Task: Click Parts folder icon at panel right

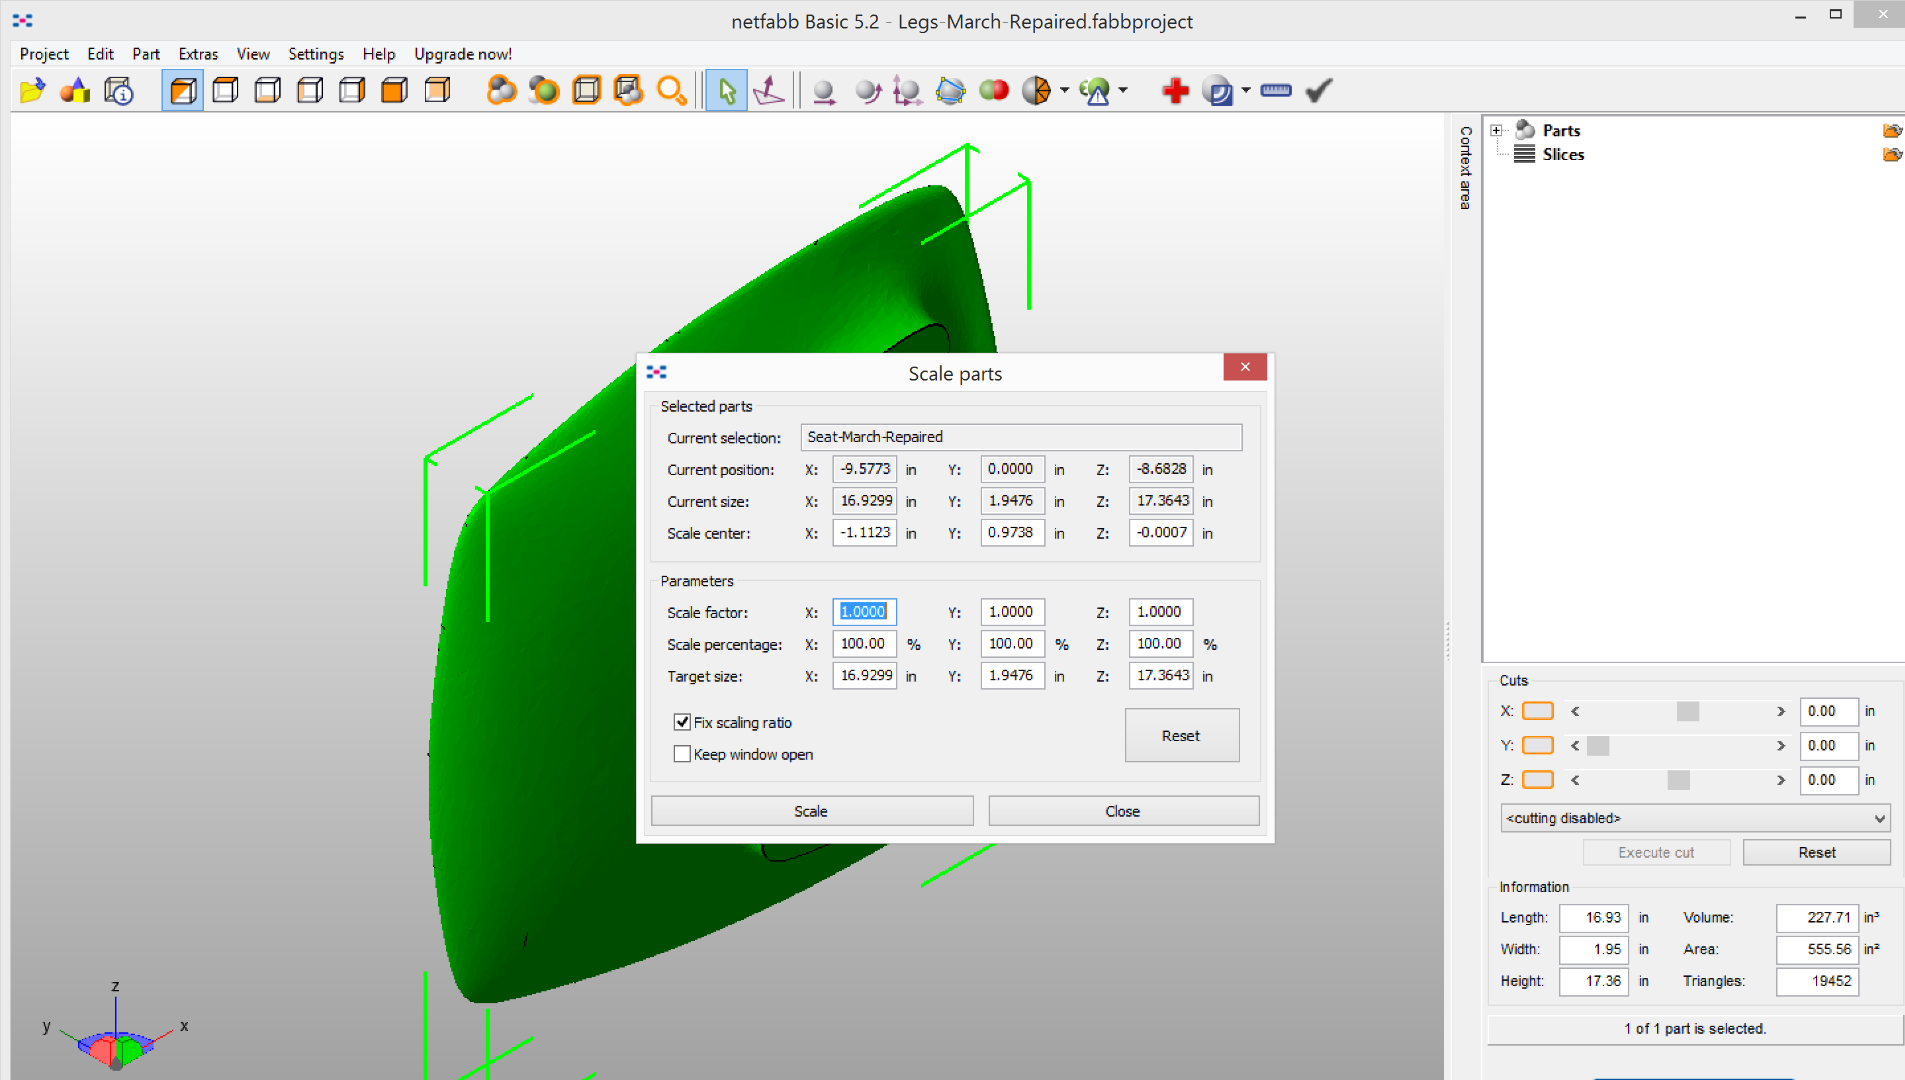Action: (1892, 131)
